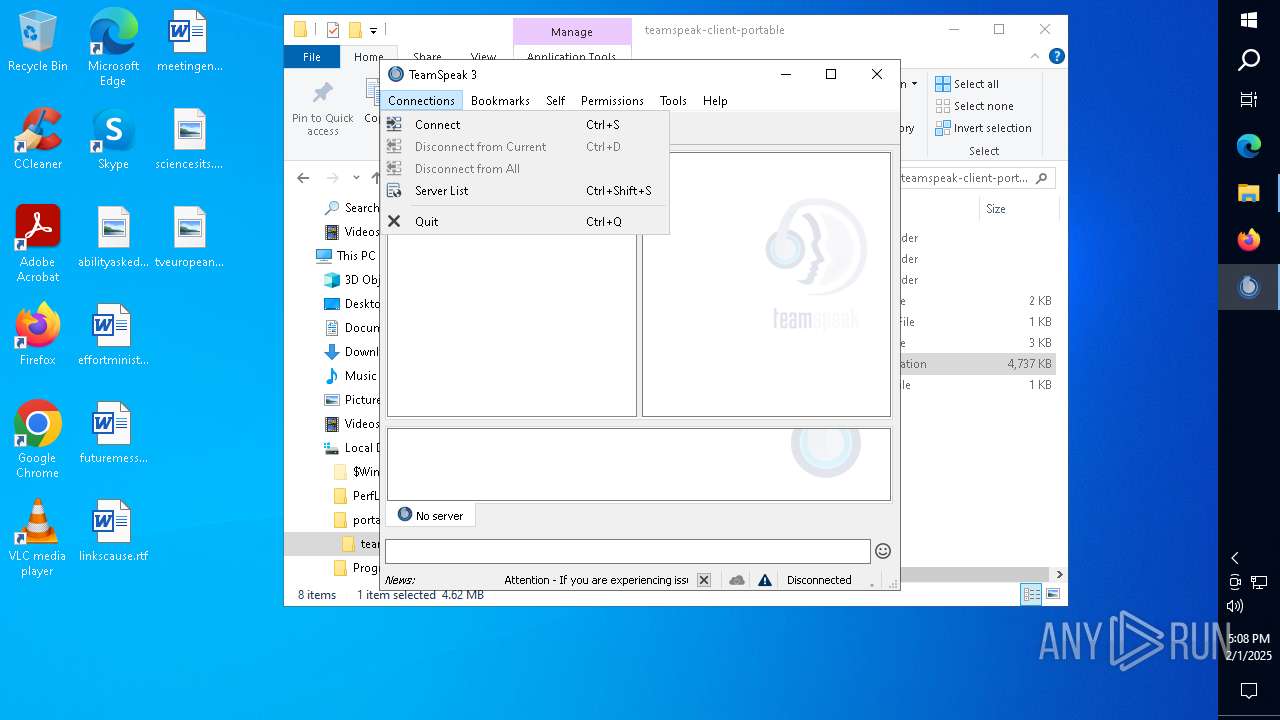Open Windows search from taskbar
1280x720 pixels.
point(1249,61)
